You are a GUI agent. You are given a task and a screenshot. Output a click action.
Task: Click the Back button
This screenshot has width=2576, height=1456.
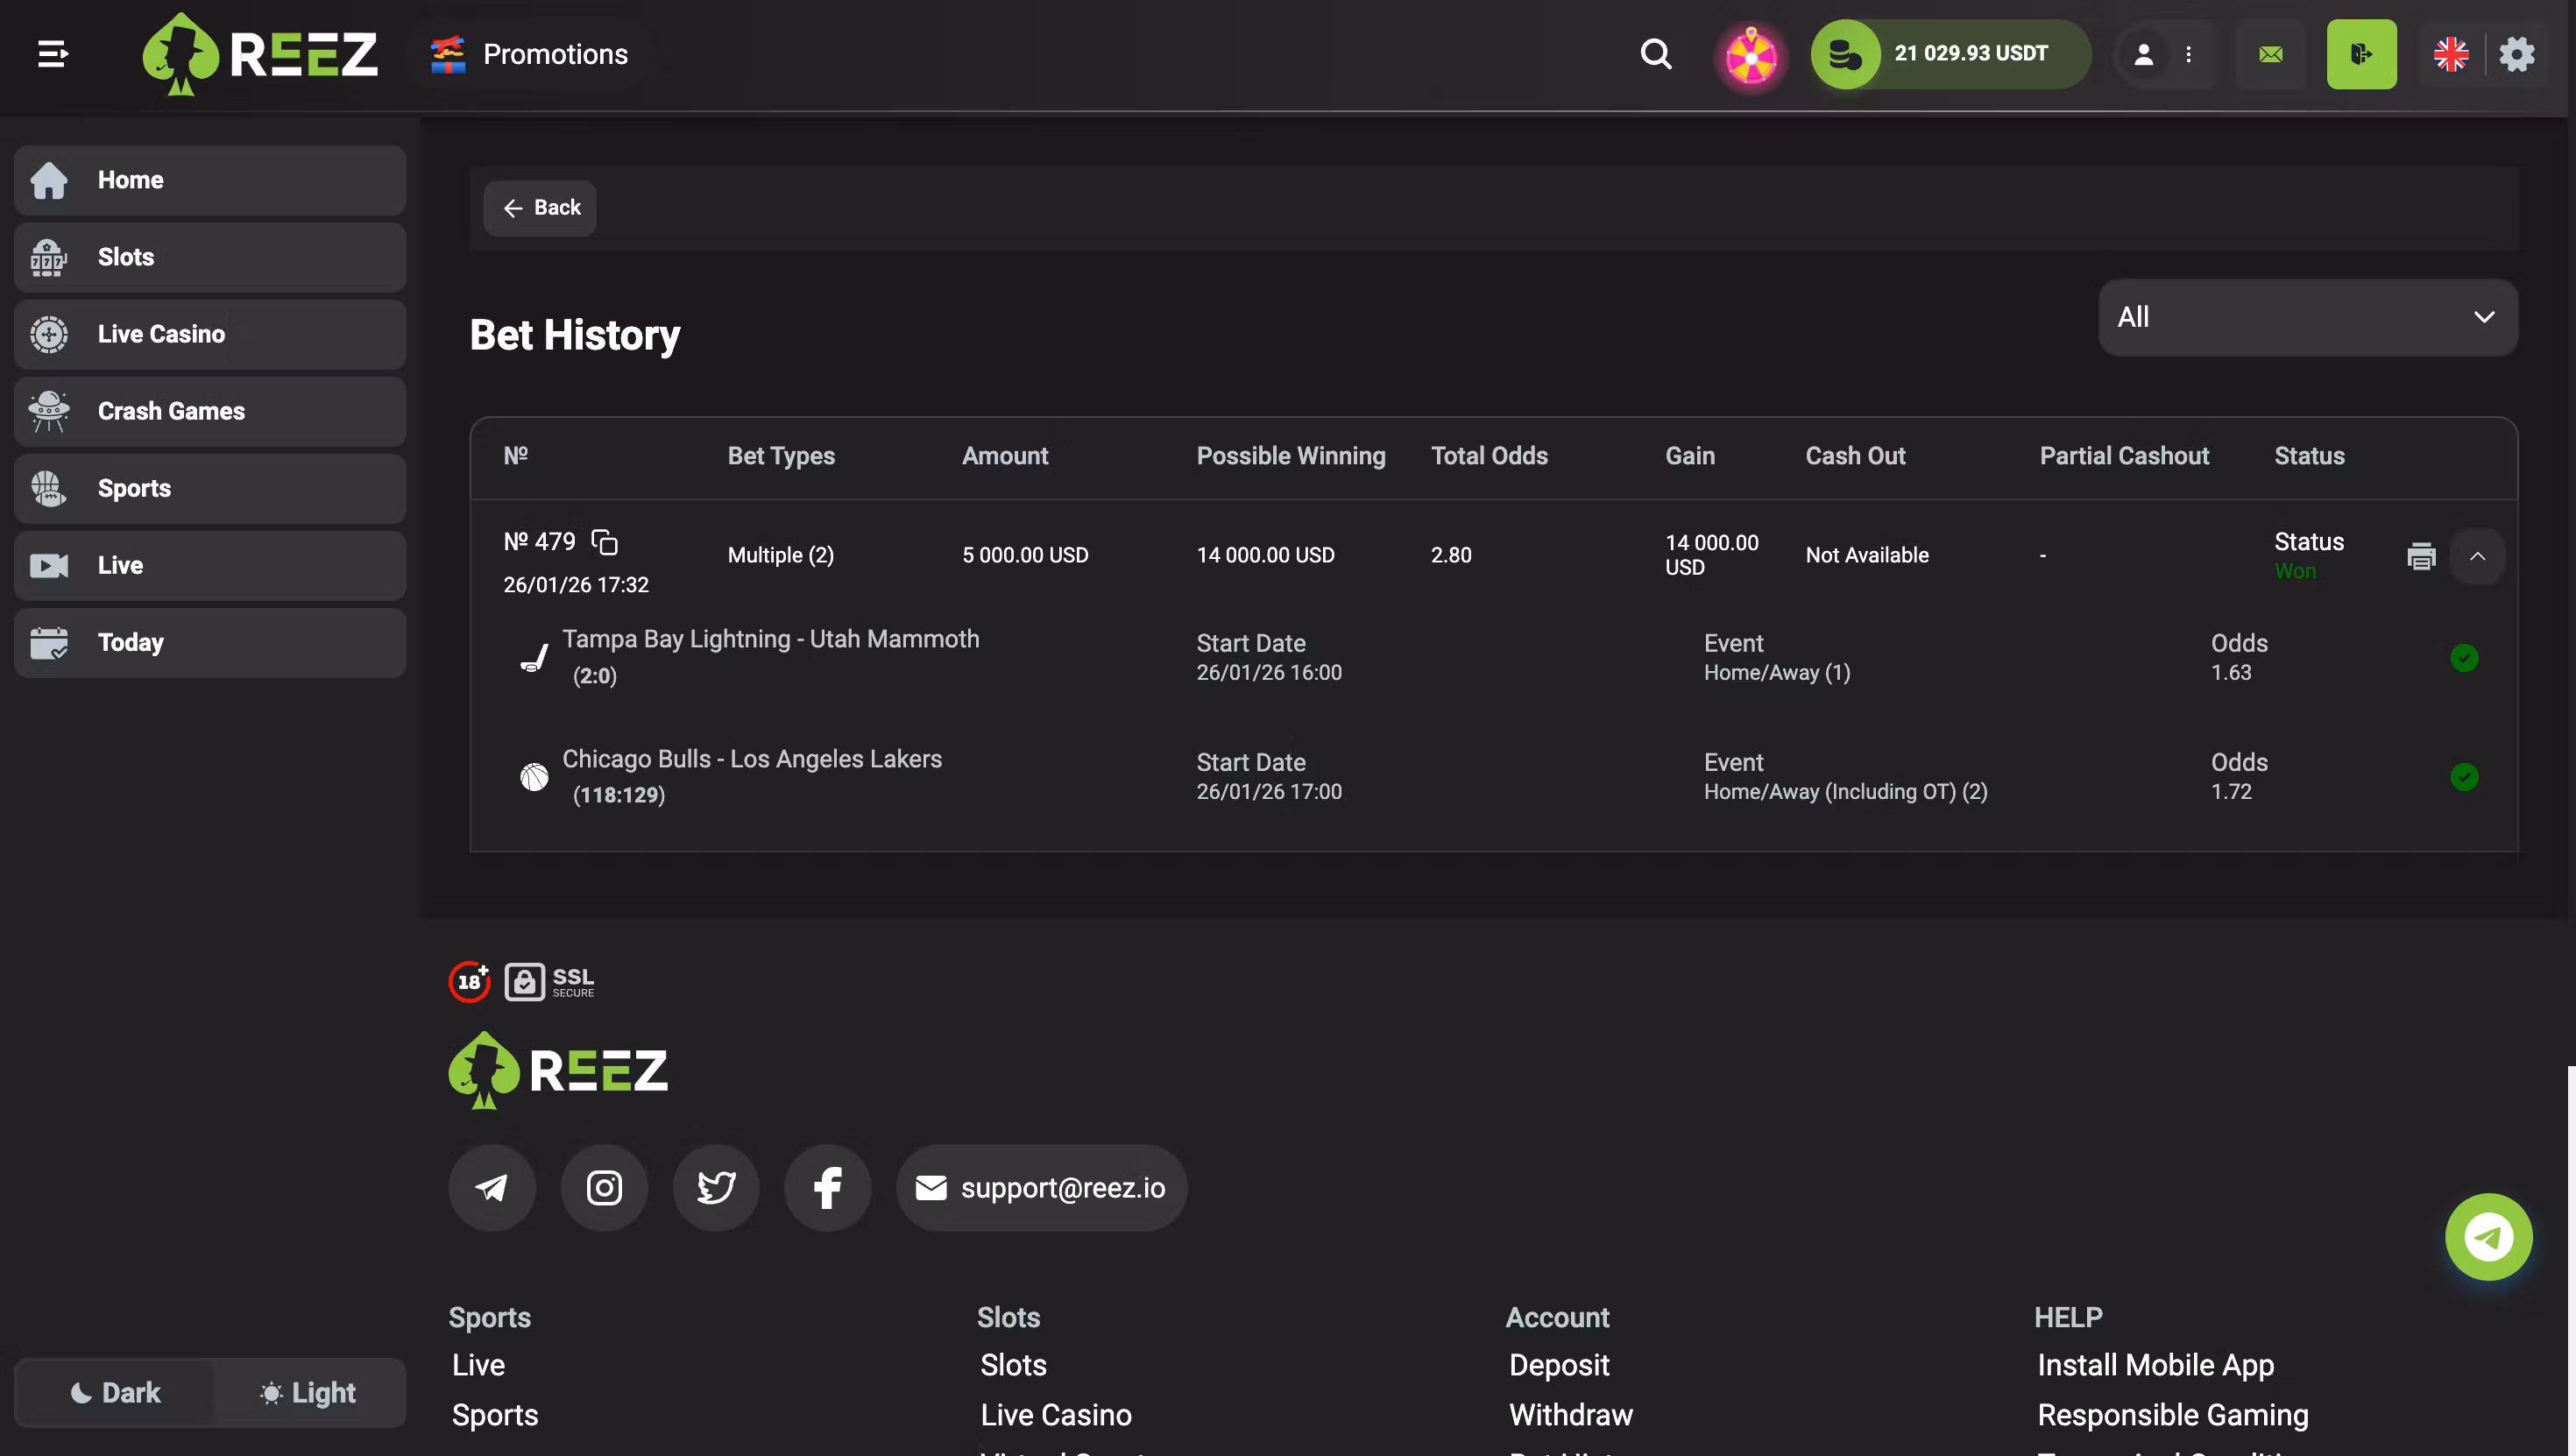click(x=541, y=208)
